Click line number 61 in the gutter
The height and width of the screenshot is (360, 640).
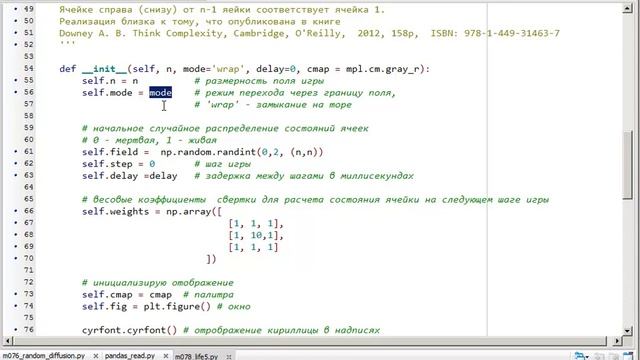(x=29, y=151)
